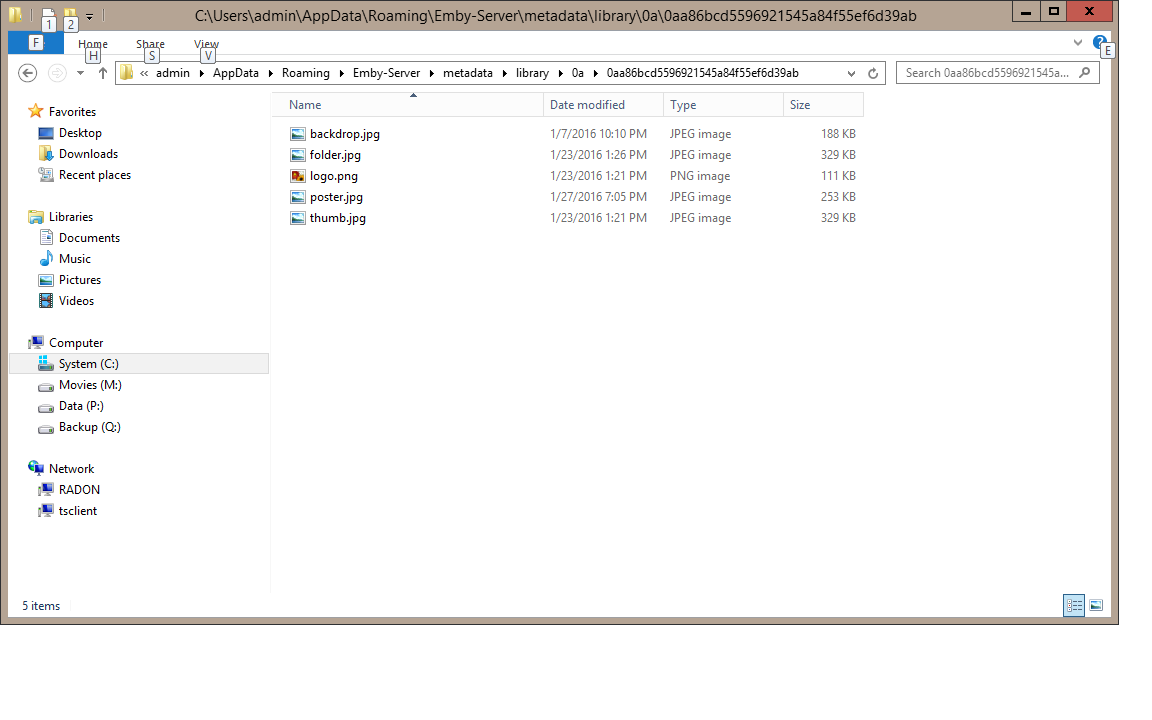
Task: Click the Forward navigation arrow
Action: (57, 73)
